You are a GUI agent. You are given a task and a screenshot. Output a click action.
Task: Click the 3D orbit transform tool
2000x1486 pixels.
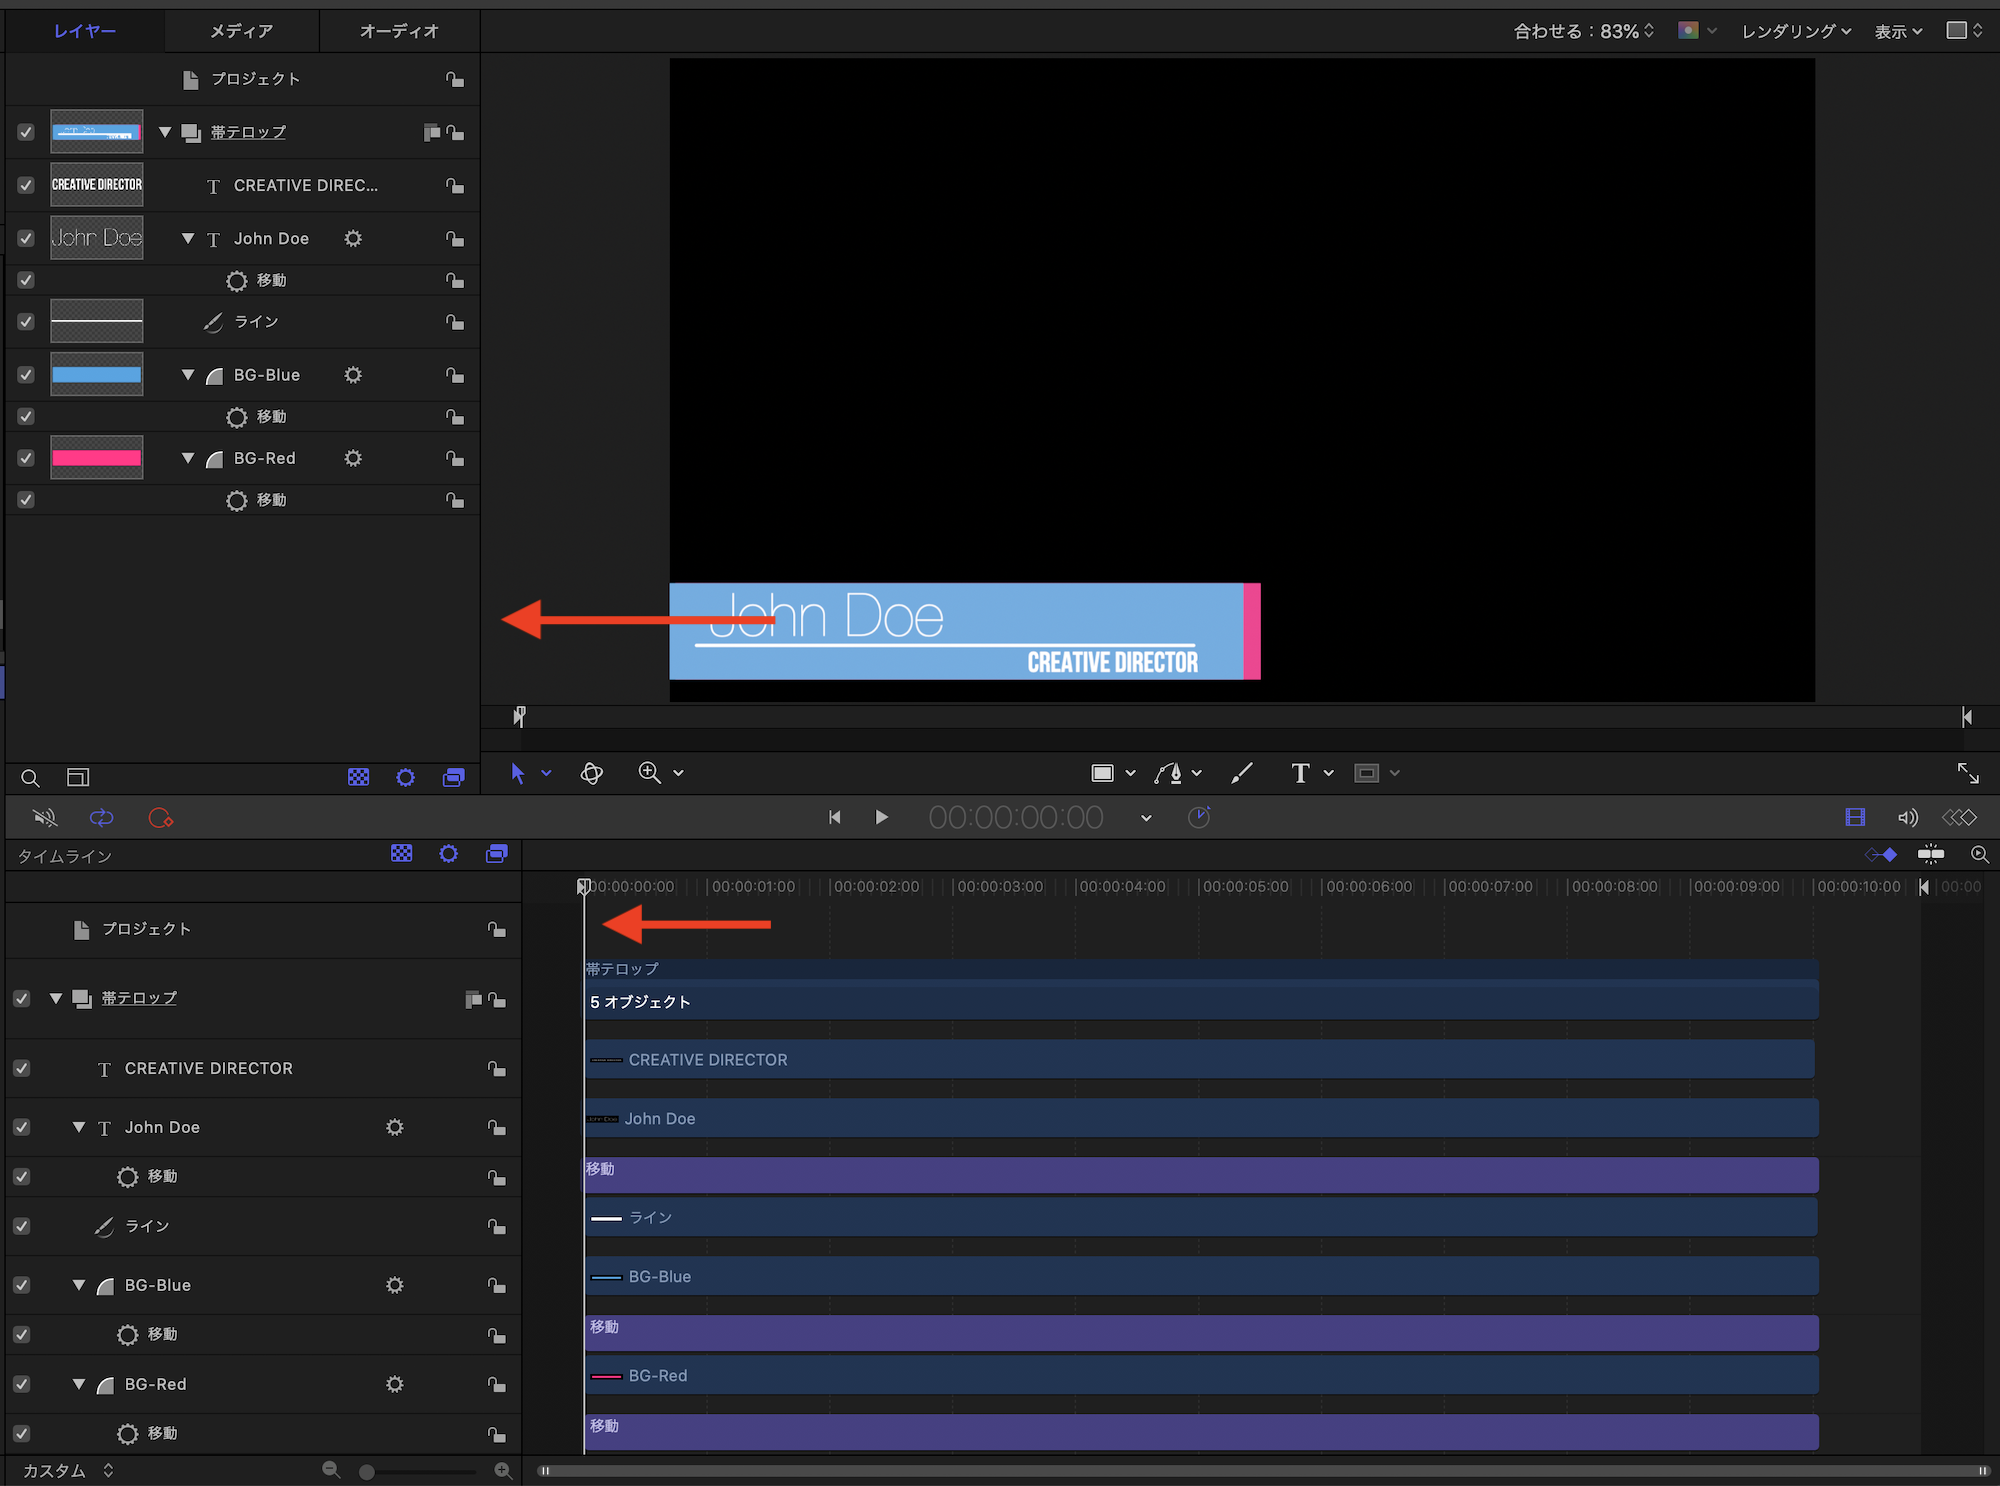pyautogui.click(x=591, y=773)
